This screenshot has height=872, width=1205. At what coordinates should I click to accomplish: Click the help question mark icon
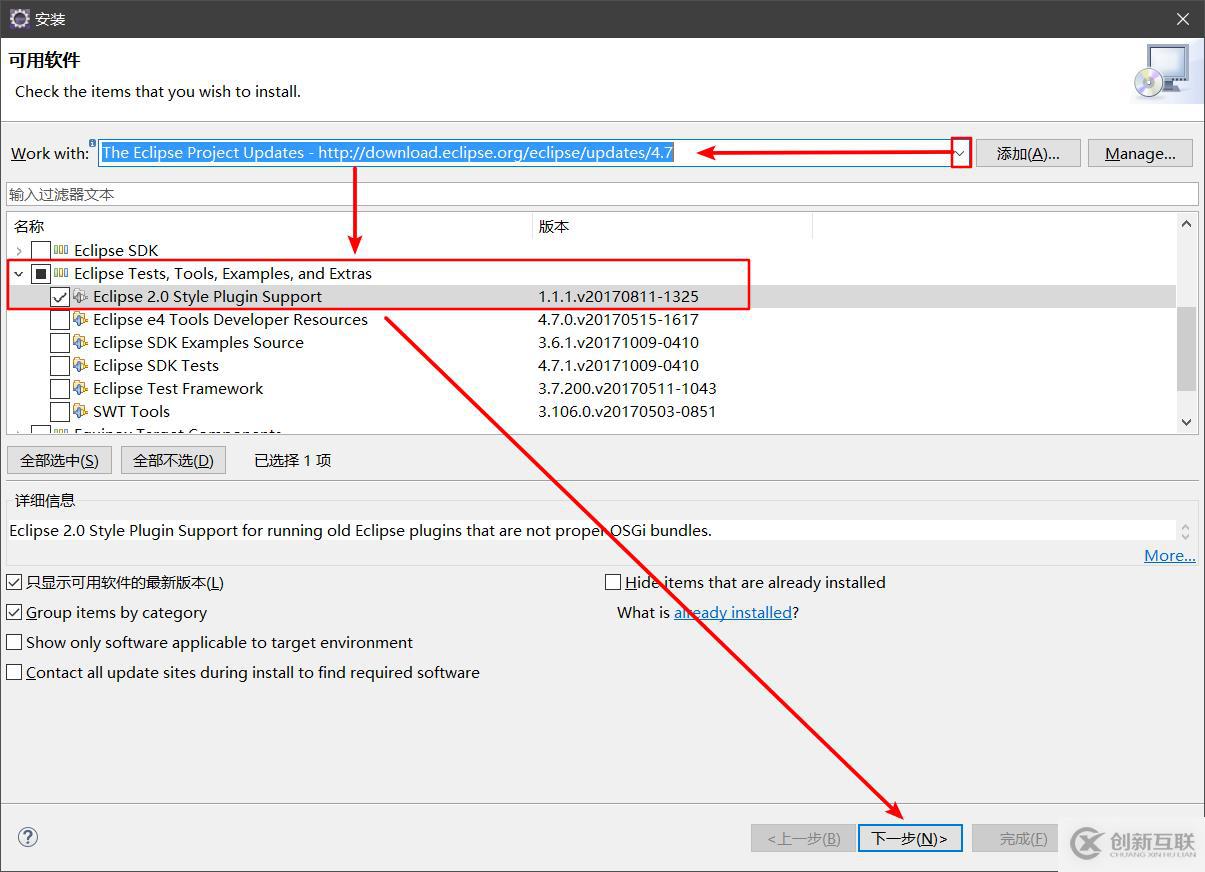(28, 837)
